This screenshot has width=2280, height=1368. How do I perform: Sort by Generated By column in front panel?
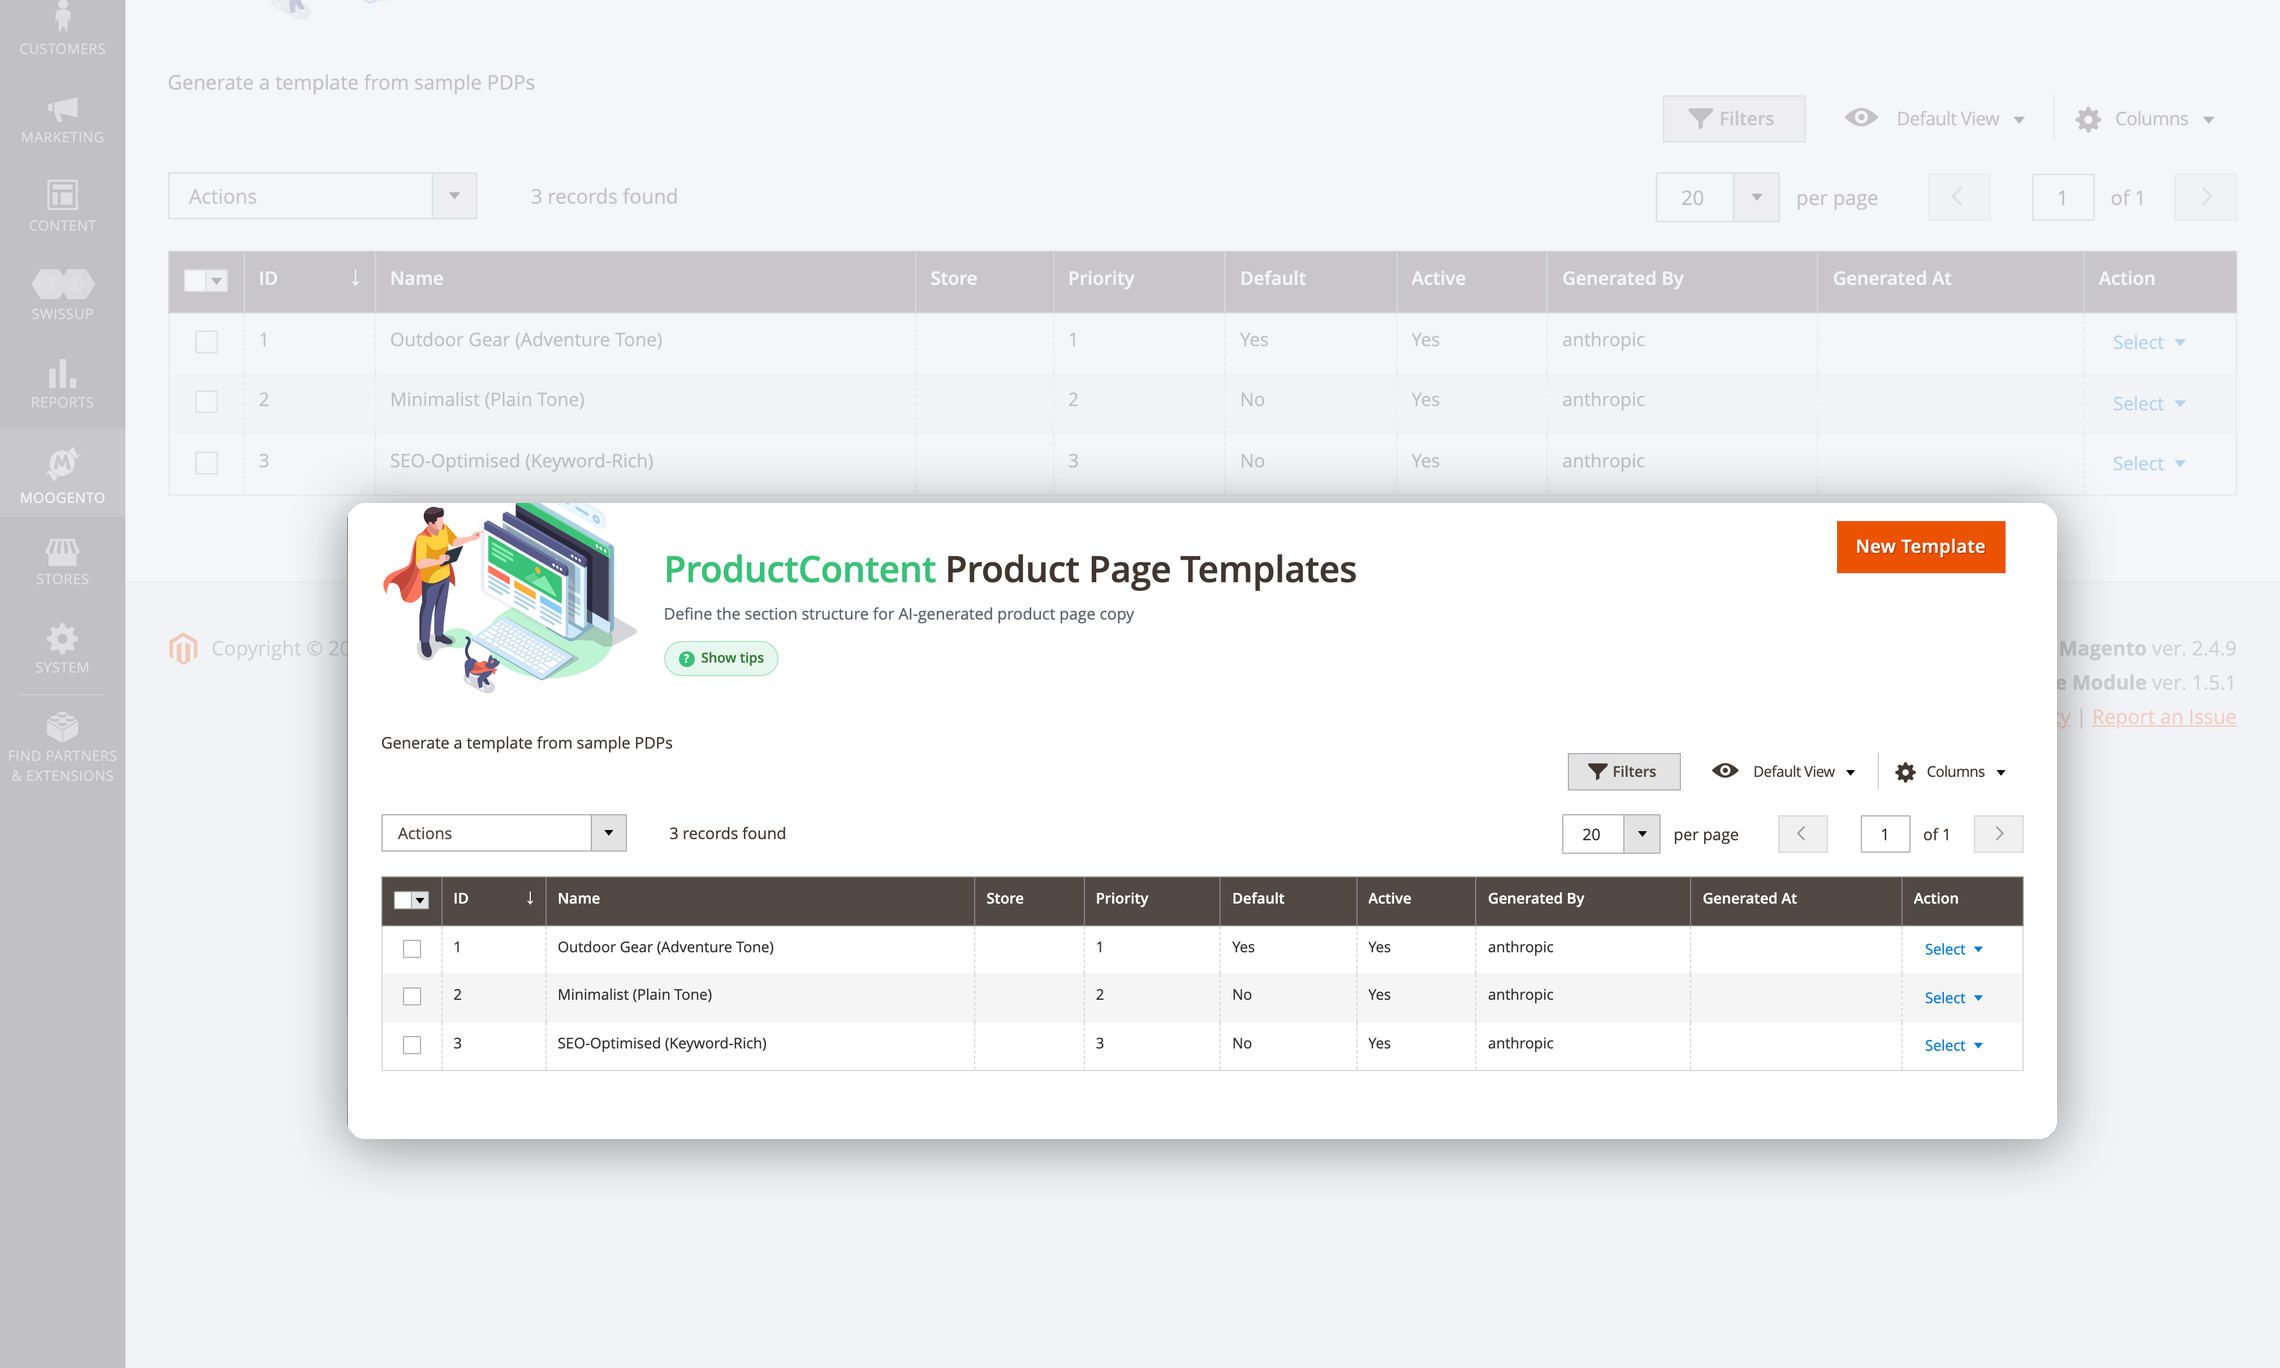1582,899
